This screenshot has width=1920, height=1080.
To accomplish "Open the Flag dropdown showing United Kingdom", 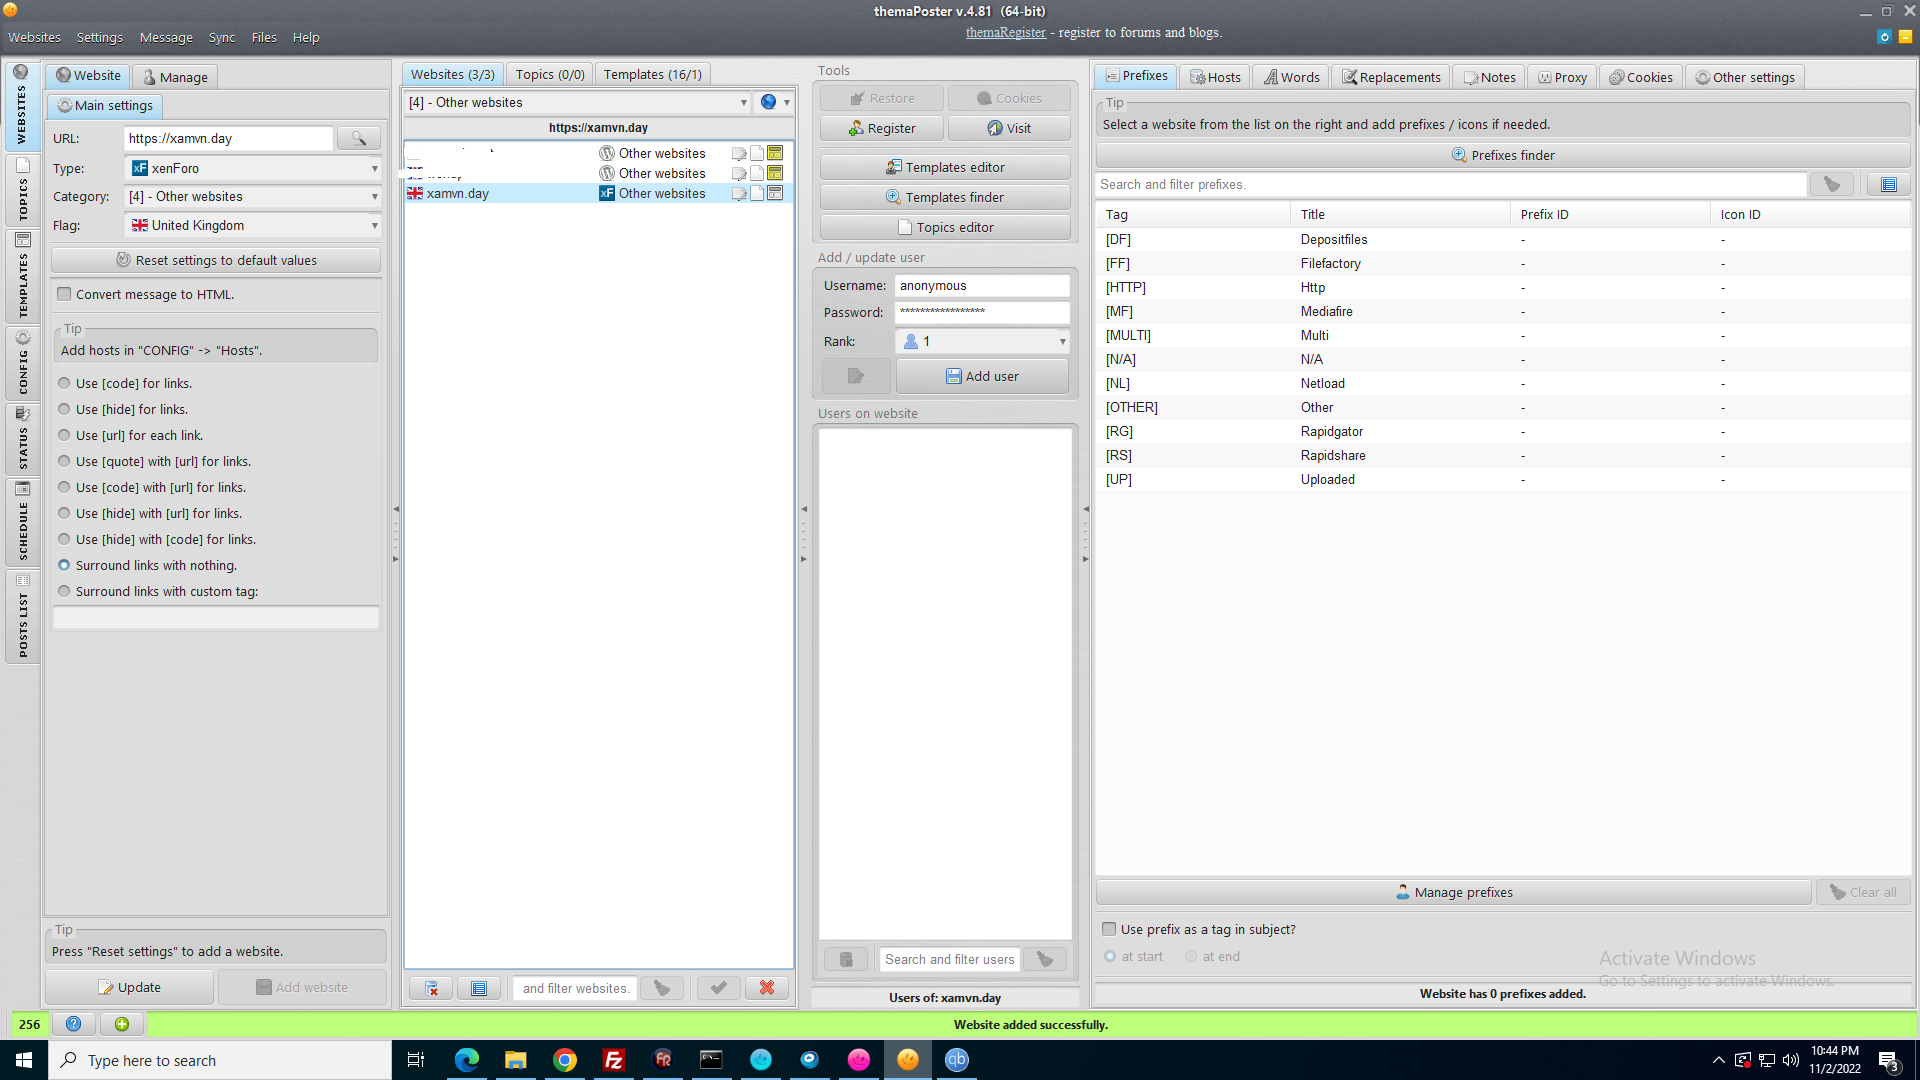I will (x=253, y=225).
